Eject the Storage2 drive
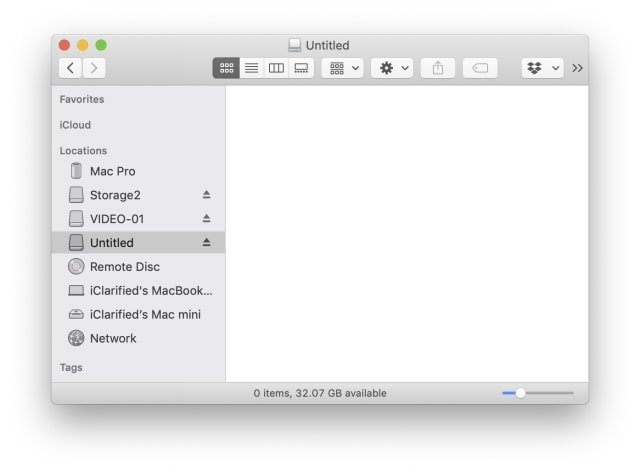Viewport: 640px width, 472px height. click(x=207, y=195)
